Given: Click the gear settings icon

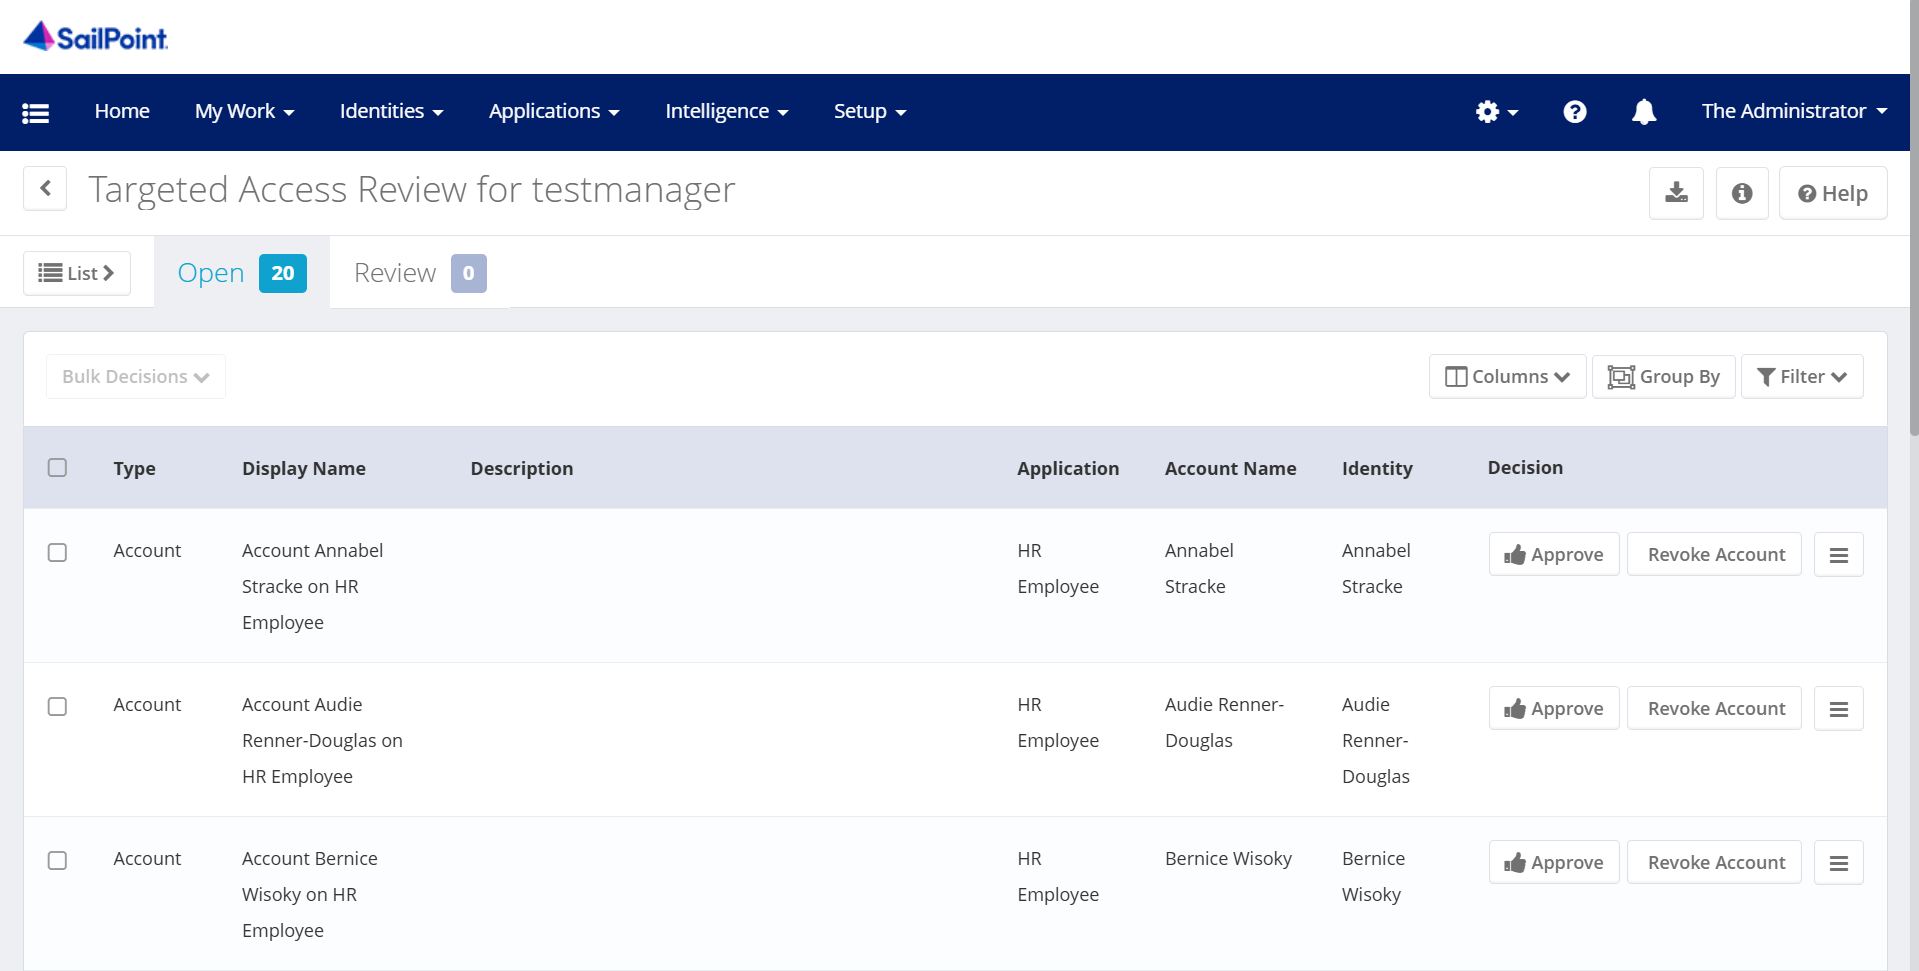Looking at the screenshot, I should [1495, 112].
